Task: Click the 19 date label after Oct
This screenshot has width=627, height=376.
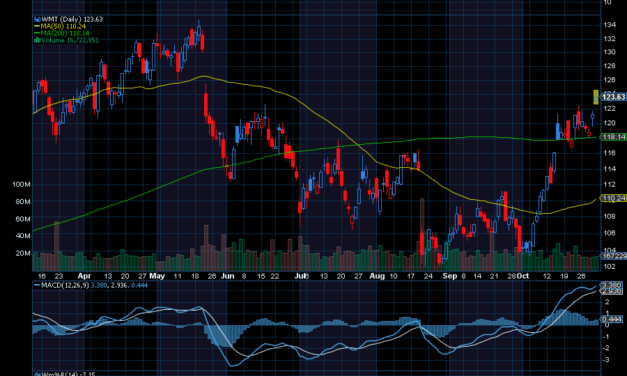Action: tap(564, 276)
